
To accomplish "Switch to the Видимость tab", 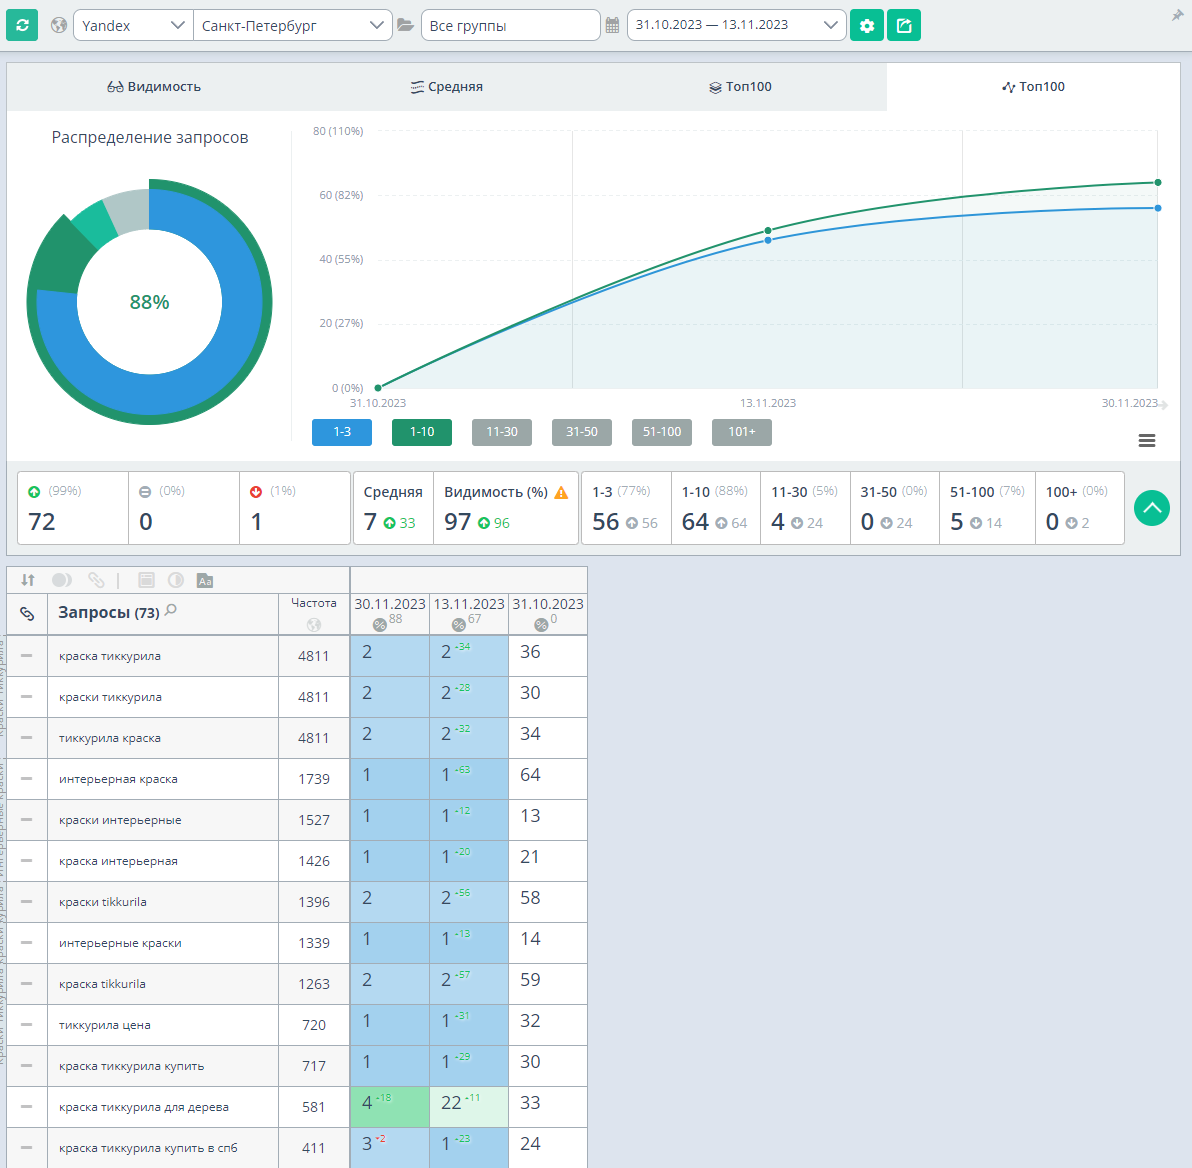I will (x=154, y=87).
